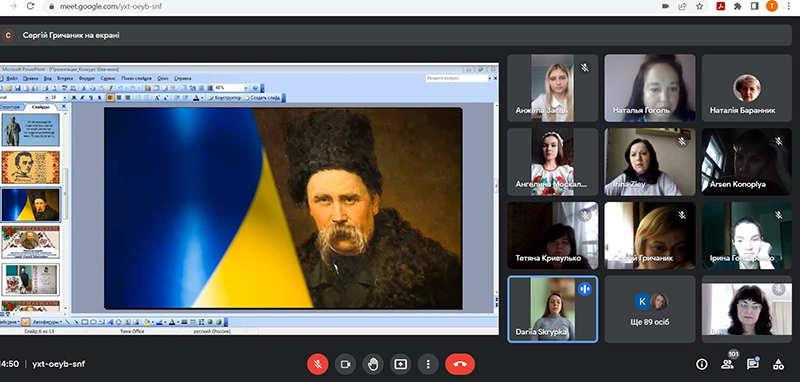
Task: Select the orange portrait slide thumbnail
Action: pyautogui.click(x=31, y=167)
